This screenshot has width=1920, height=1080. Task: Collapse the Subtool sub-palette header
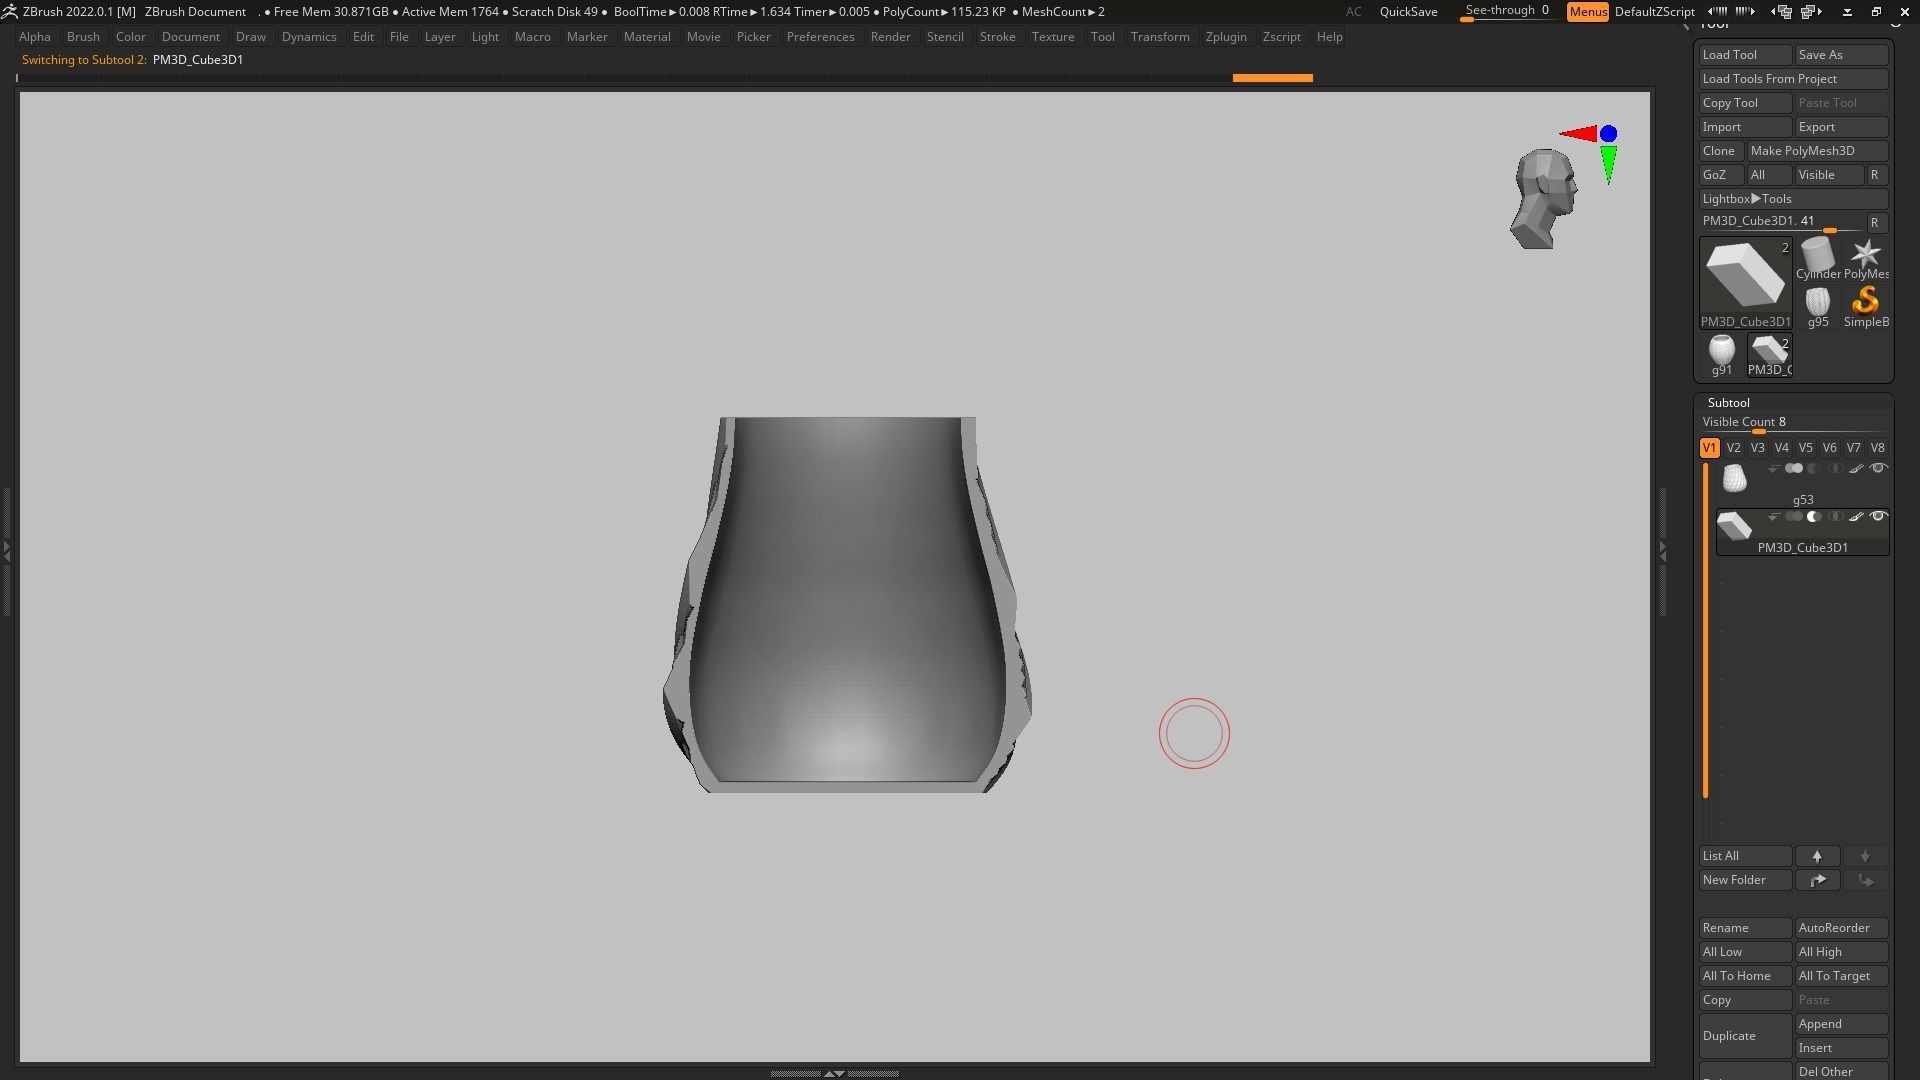tap(1728, 402)
